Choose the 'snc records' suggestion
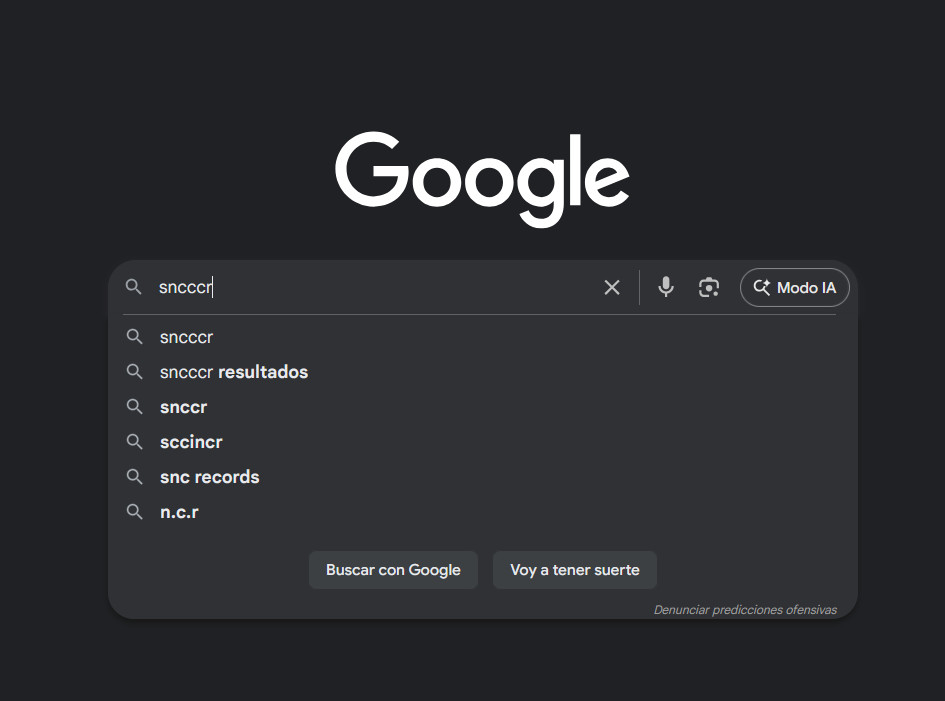945x701 pixels. click(210, 477)
